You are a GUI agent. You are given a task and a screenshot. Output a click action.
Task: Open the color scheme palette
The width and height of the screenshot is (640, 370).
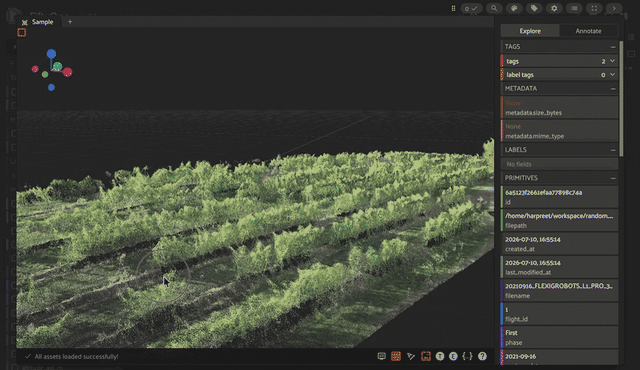tap(514, 8)
